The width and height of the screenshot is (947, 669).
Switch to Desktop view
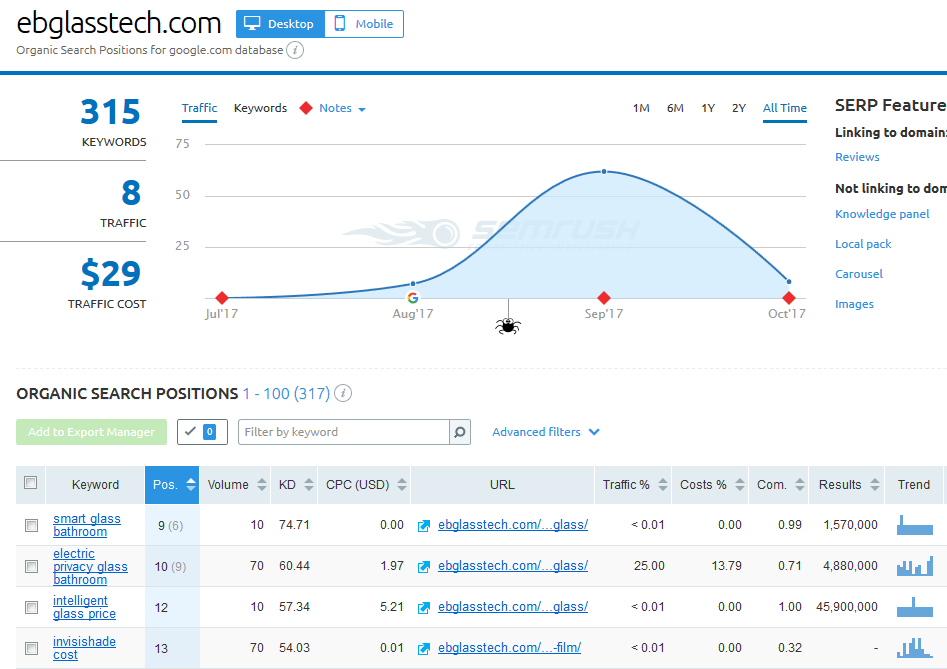(280, 24)
